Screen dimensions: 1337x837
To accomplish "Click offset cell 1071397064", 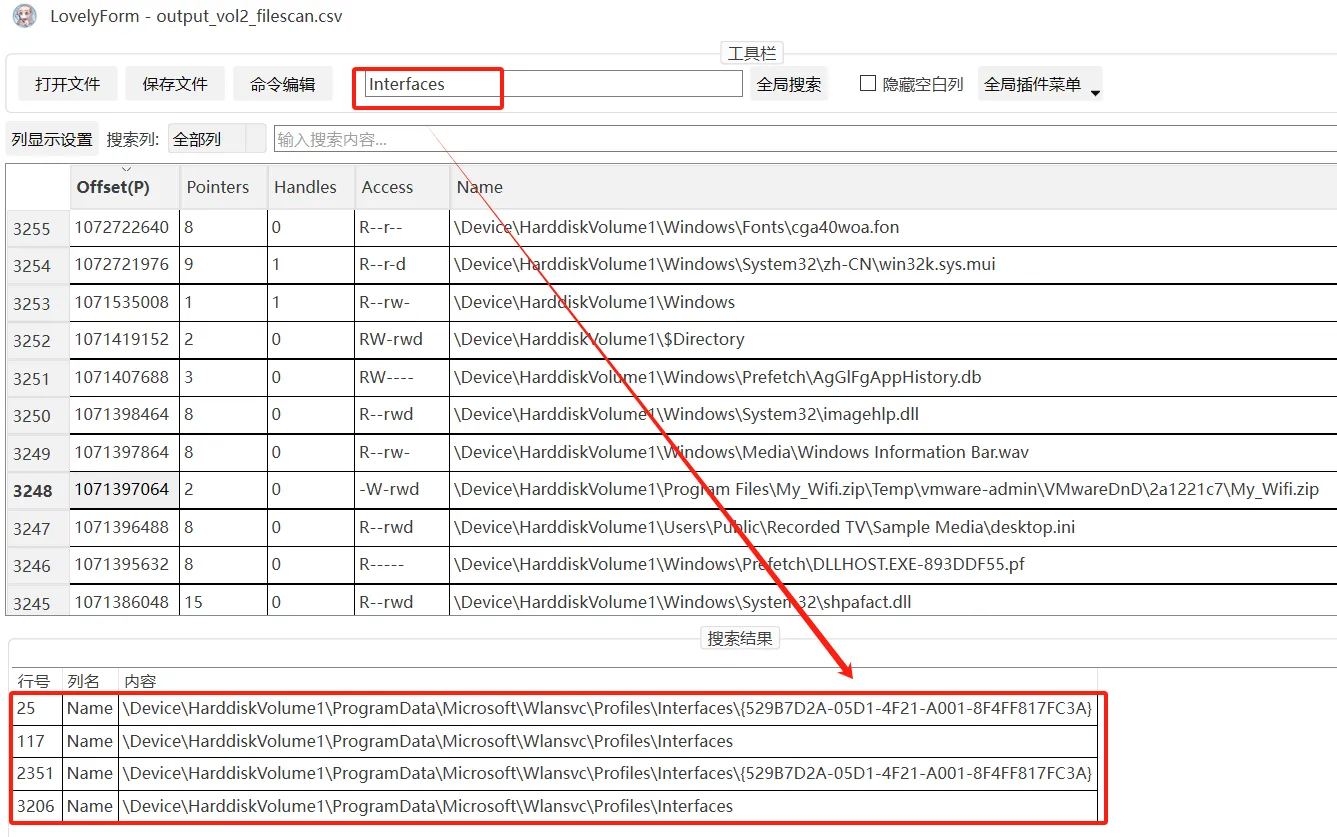I will 125,489.
